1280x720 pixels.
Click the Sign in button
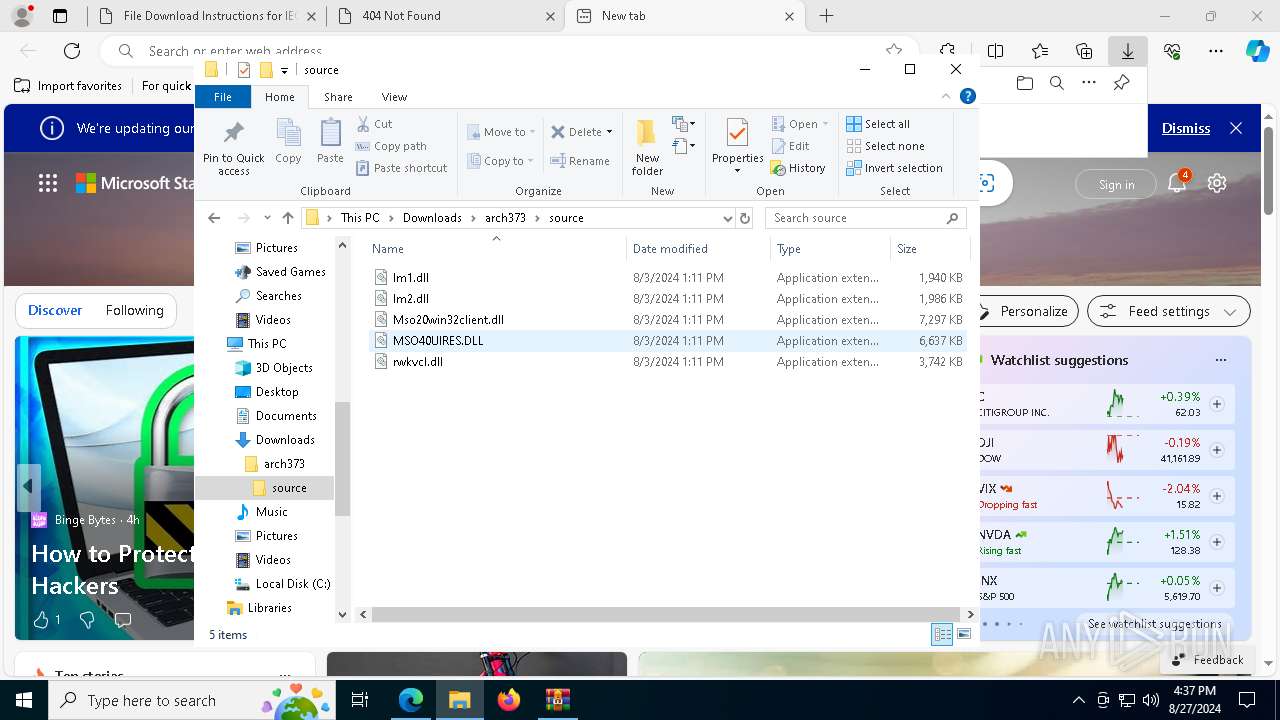[x=1116, y=184]
